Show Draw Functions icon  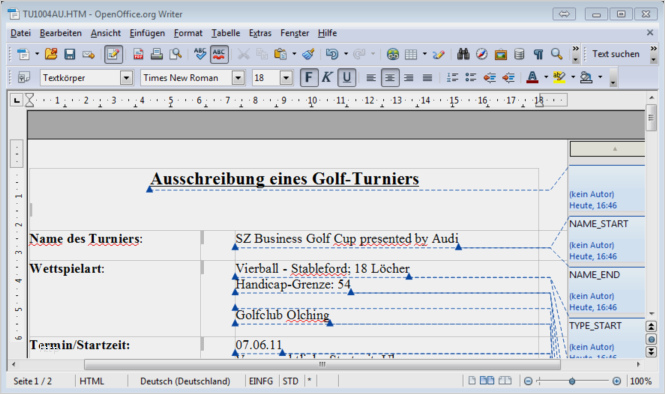pyautogui.click(x=439, y=54)
